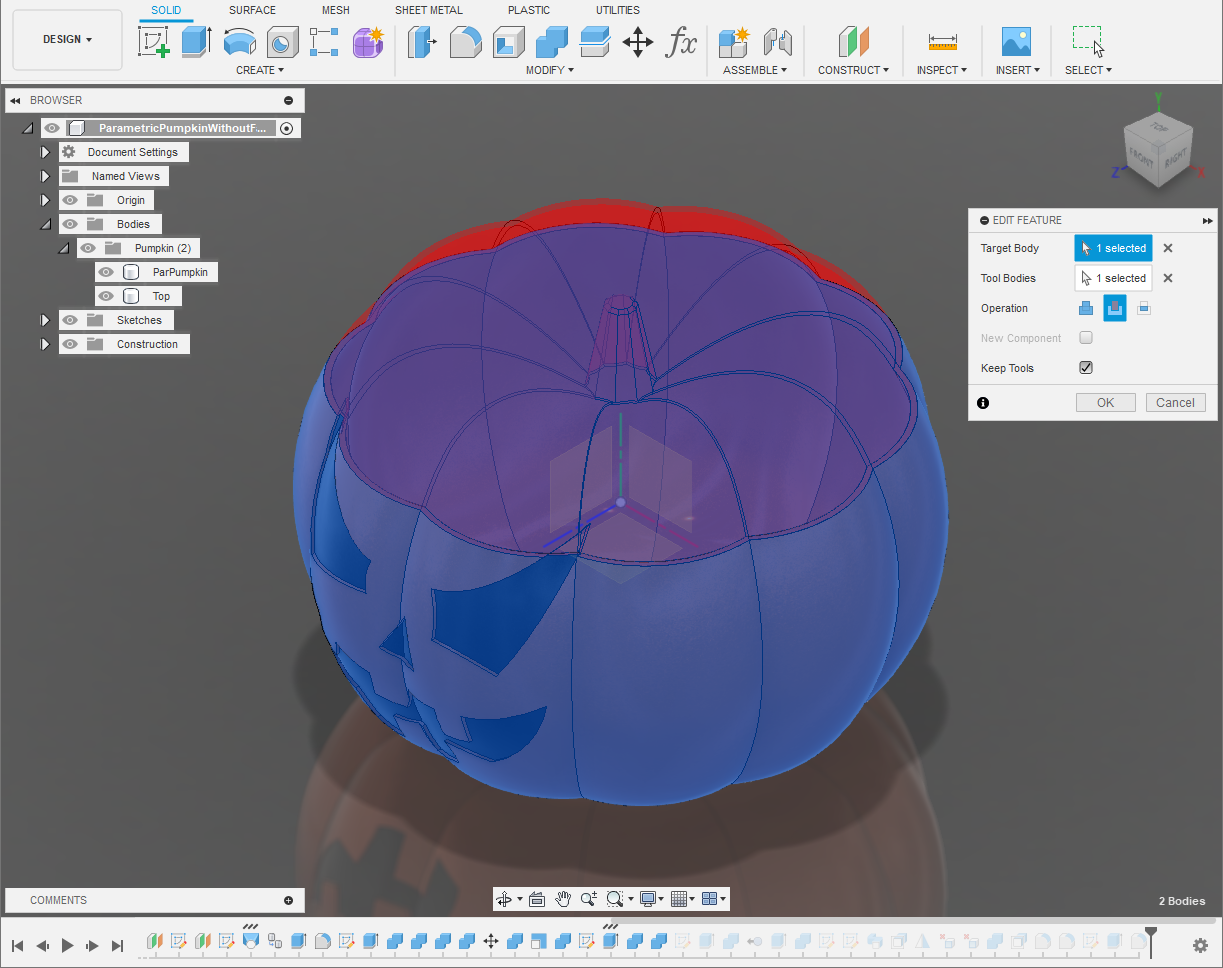The width and height of the screenshot is (1223, 968).
Task: Switch to the SURFACE tab
Action: (x=252, y=10)
